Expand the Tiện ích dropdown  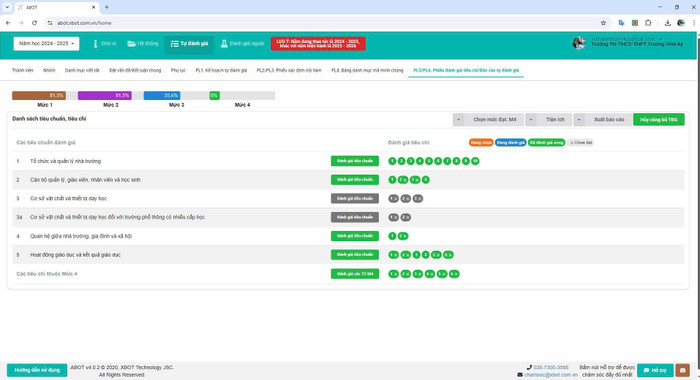(x=549, y=120)
